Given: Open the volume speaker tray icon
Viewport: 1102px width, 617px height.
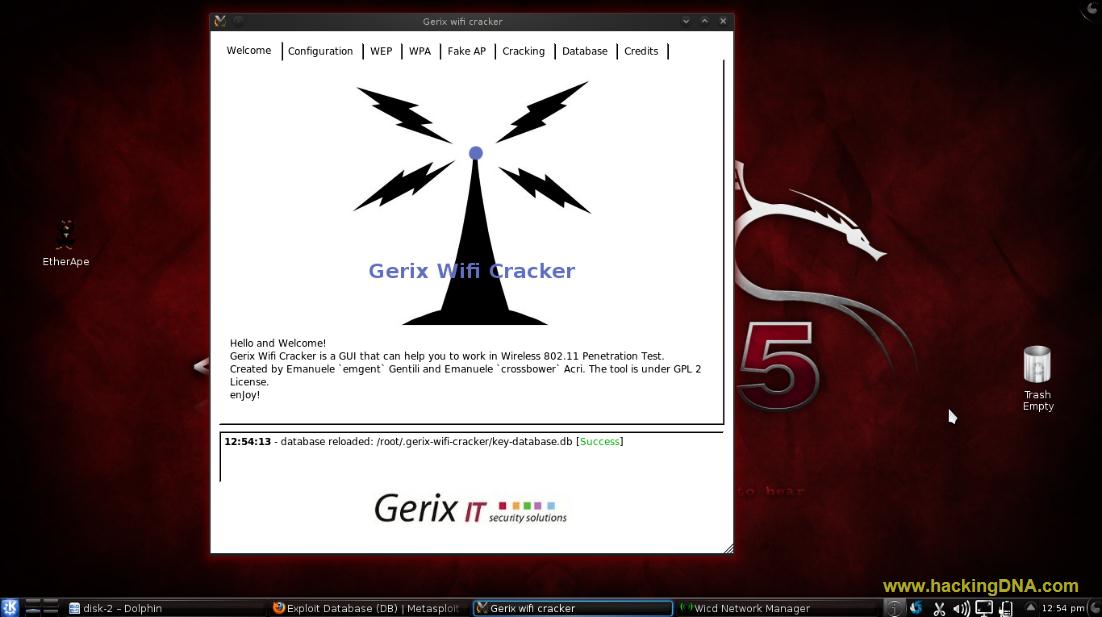Looking at the screenshot, I should pyautogui.click(x=961, y=609).
